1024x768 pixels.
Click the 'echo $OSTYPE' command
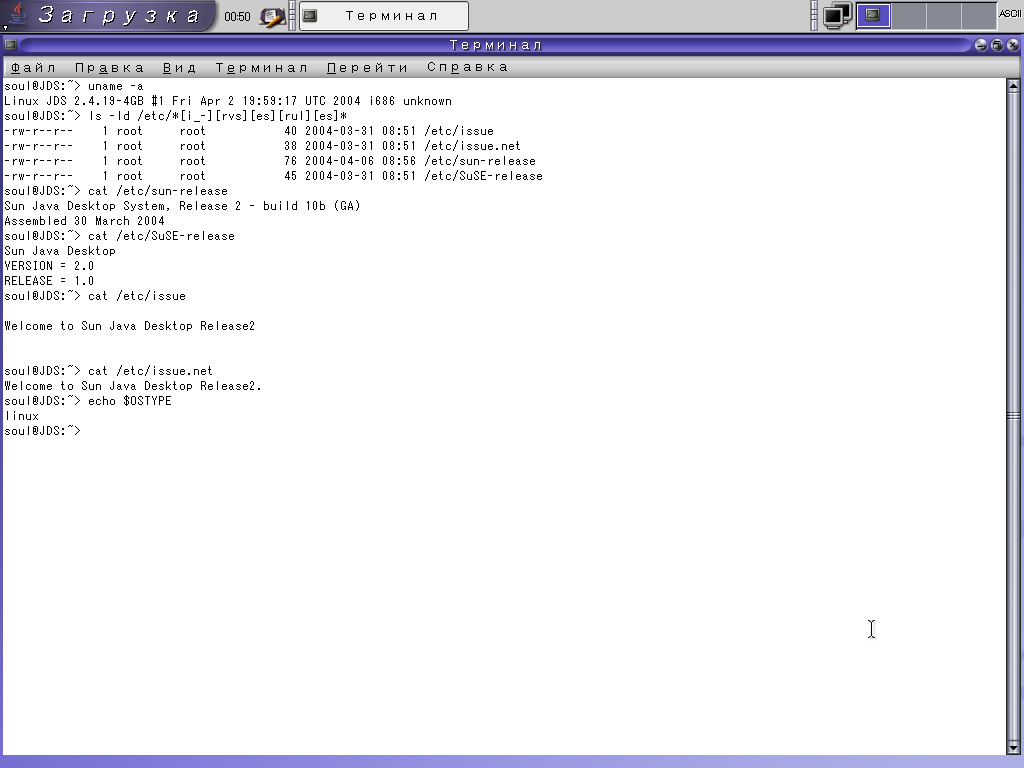[x=130, y=401]
